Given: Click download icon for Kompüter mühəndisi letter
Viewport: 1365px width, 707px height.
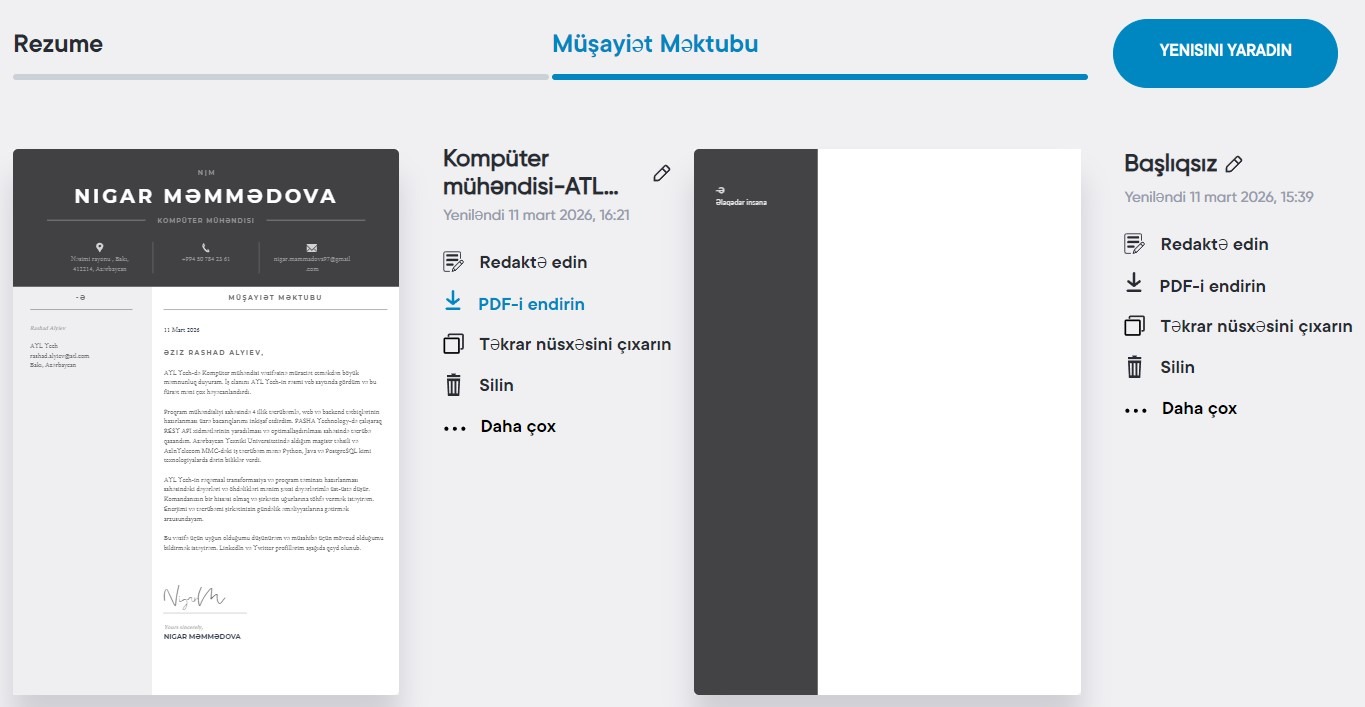Looking at the screenshot, I should click(x=453, y=301).
